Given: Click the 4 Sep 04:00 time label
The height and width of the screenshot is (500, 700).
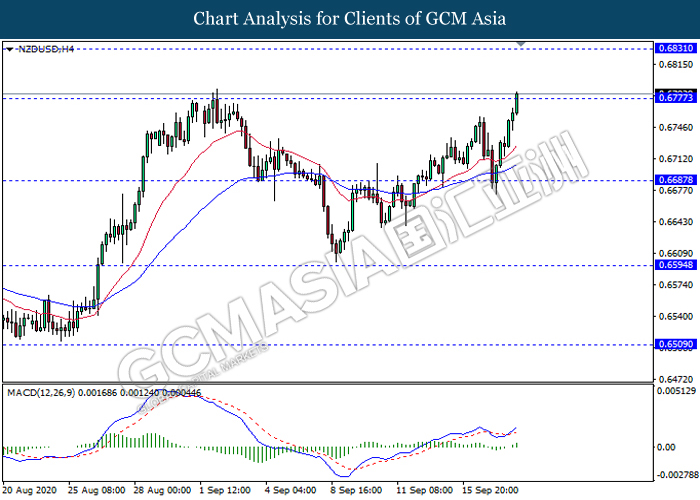Looking at the screenshot, I should point(291,490).
